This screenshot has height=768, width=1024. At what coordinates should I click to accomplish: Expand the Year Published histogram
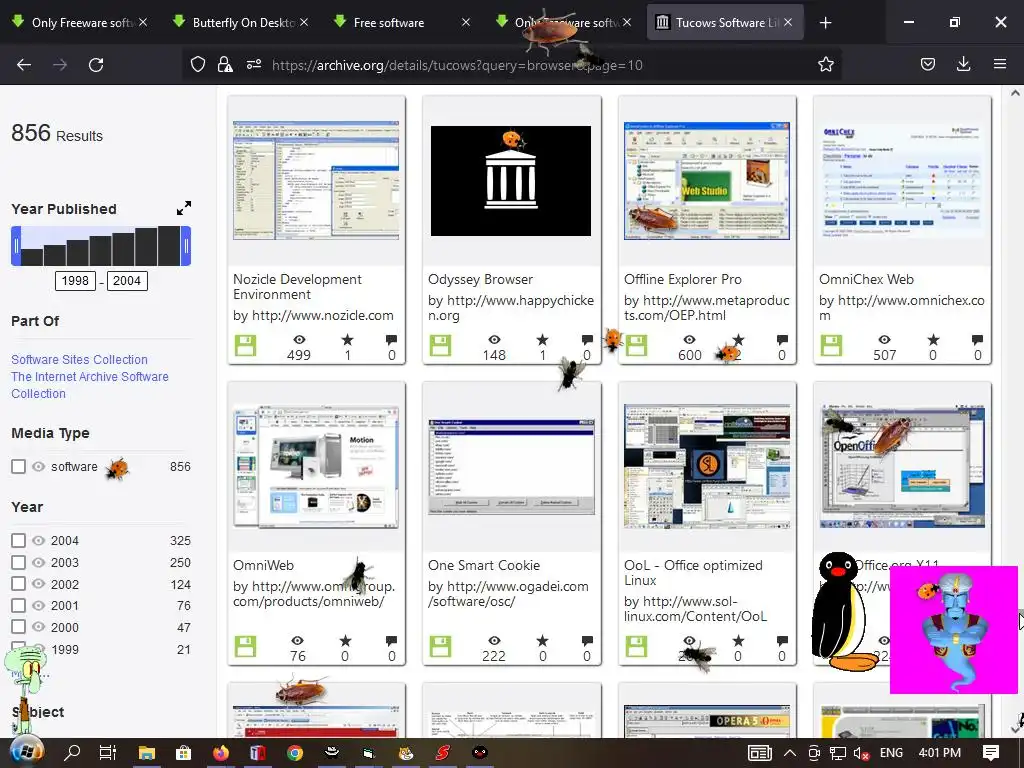pyautogui.click(x=184, y=208)
